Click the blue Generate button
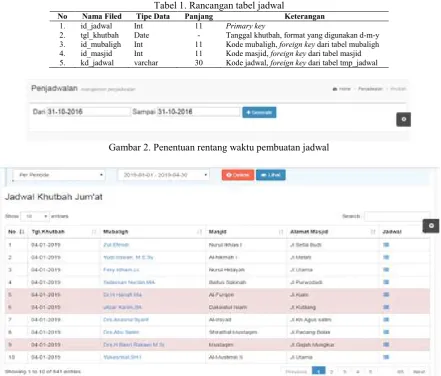The image size is (441, 376). [259, 113]
